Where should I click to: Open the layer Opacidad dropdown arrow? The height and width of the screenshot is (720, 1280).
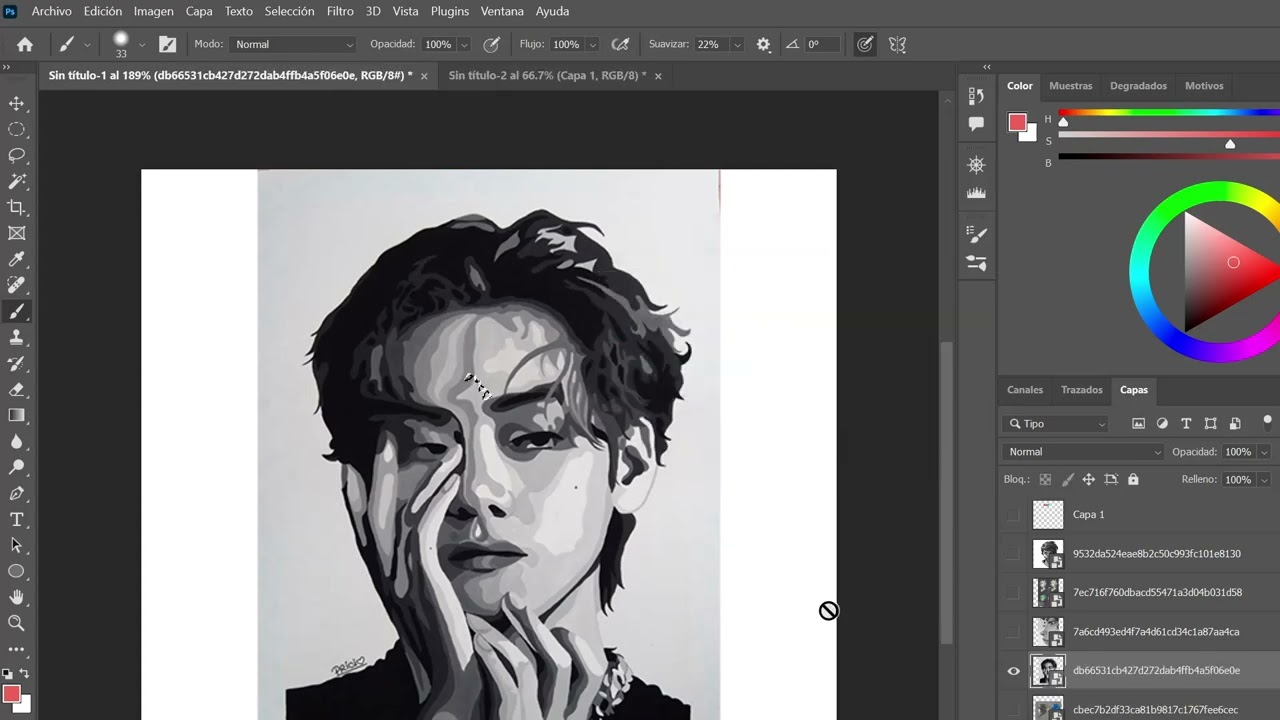(x=1264, y=452)
